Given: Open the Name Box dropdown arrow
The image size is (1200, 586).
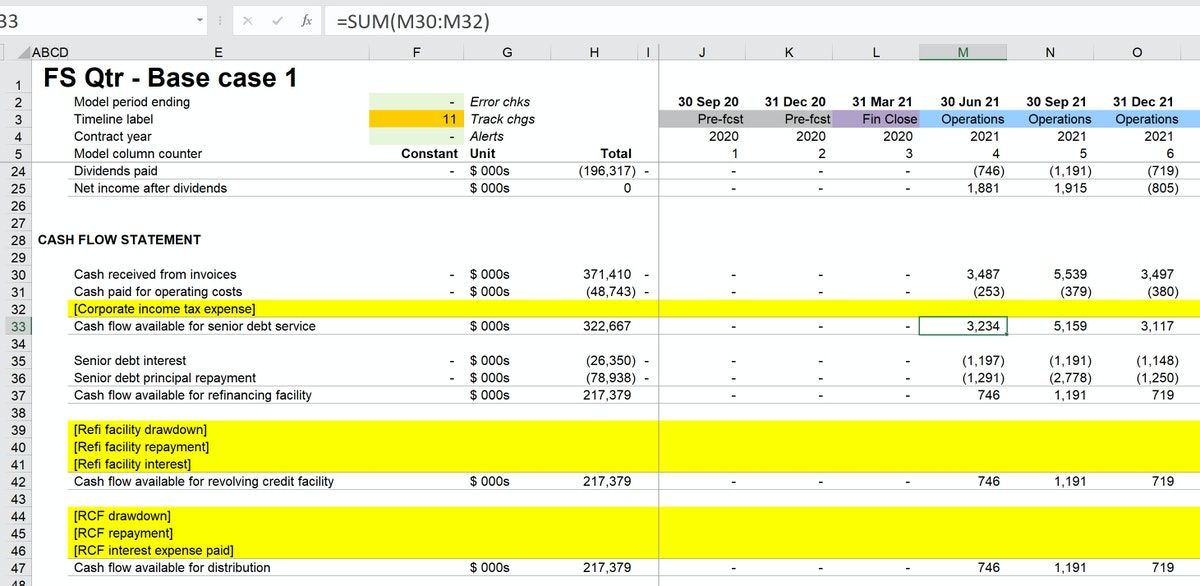Looking at the screenshot, I should [x=198, y=18].
